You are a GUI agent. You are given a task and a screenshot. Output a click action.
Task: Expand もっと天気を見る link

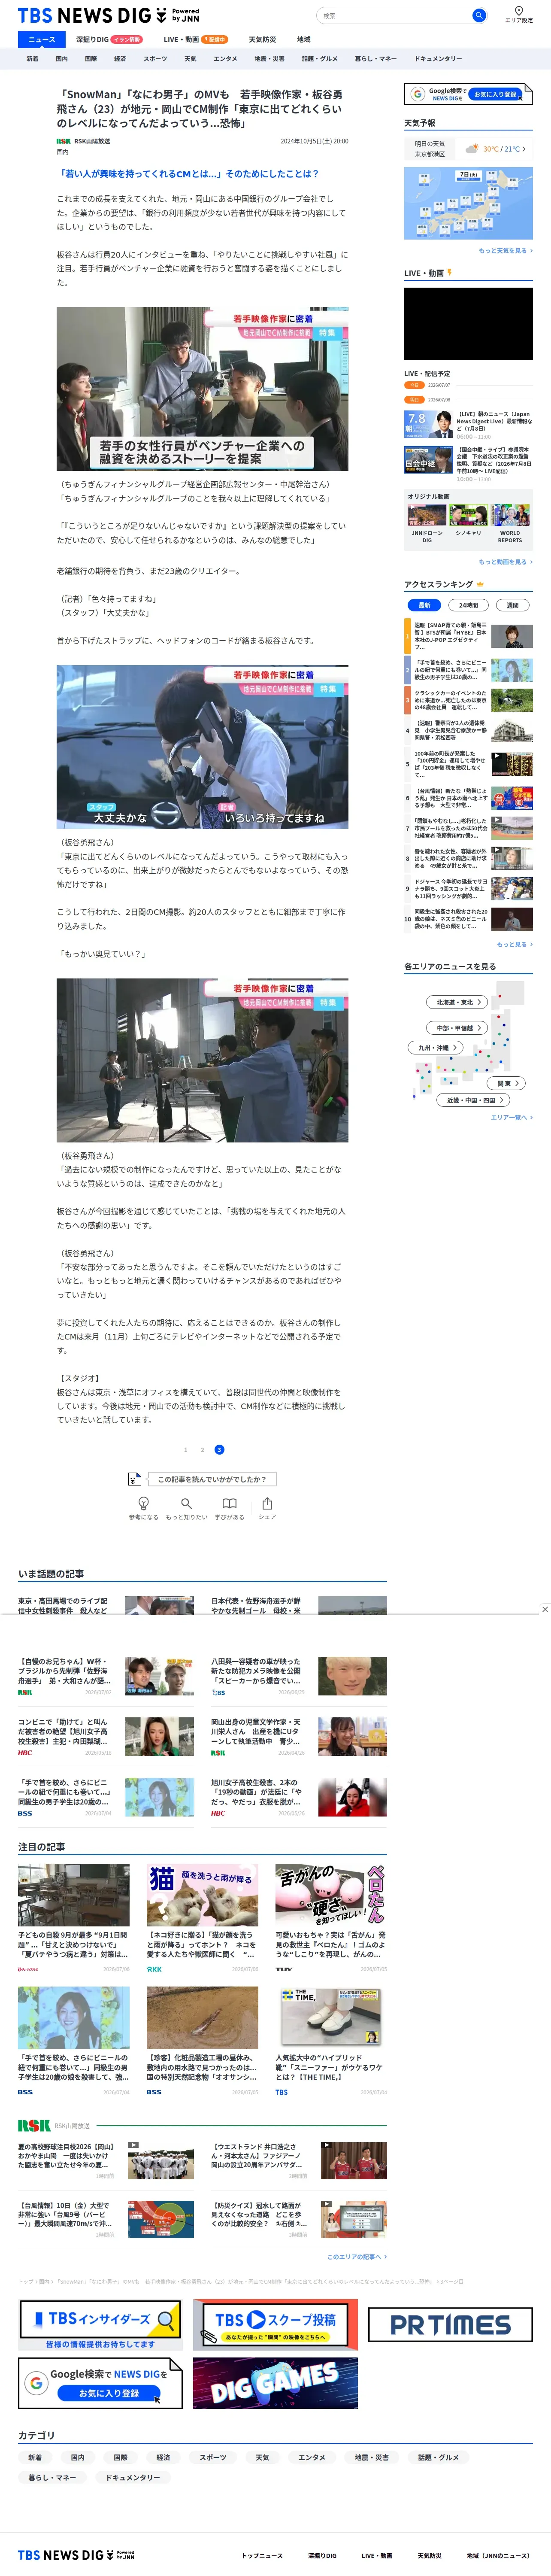click(506, 251)
